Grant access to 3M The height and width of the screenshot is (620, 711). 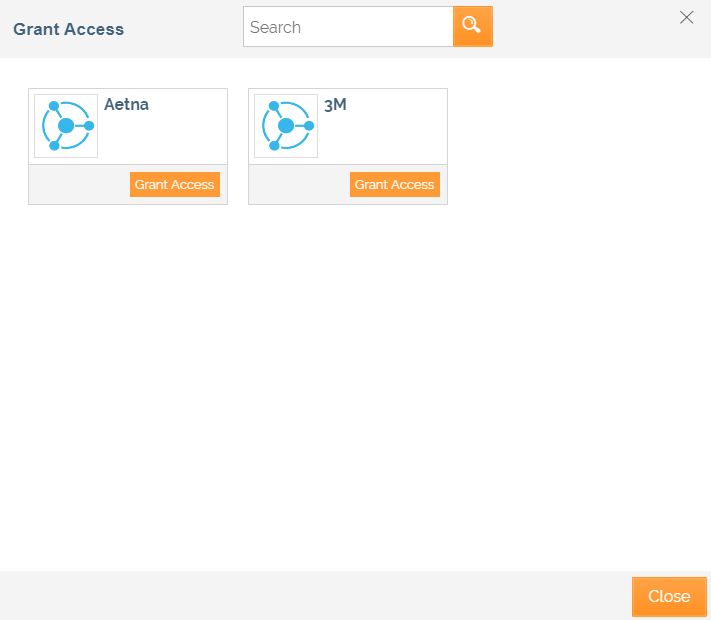click(x=394, y=185)
